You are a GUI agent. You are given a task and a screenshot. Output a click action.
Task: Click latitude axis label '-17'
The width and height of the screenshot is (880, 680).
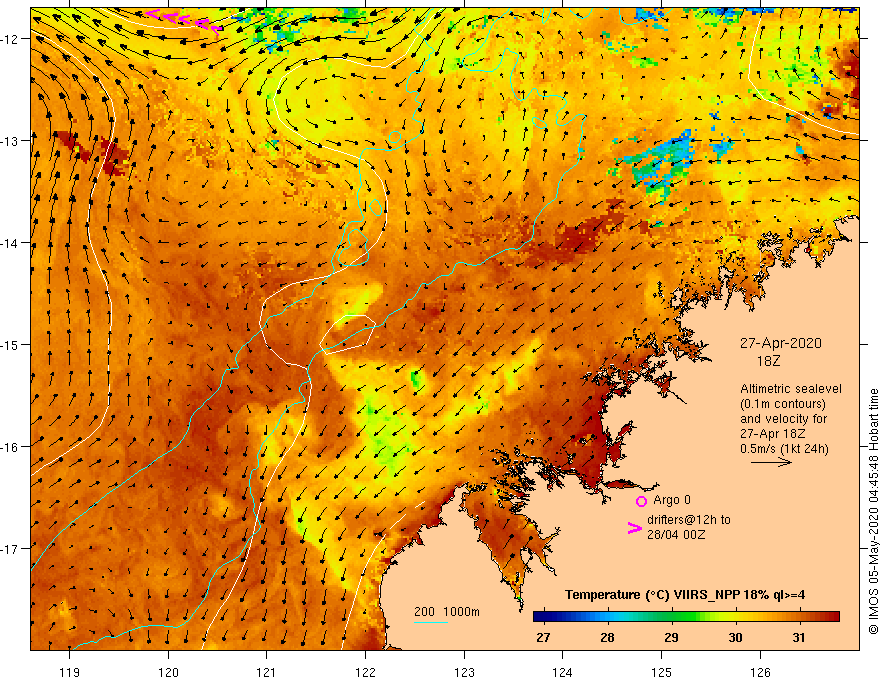tap(10, 548)
